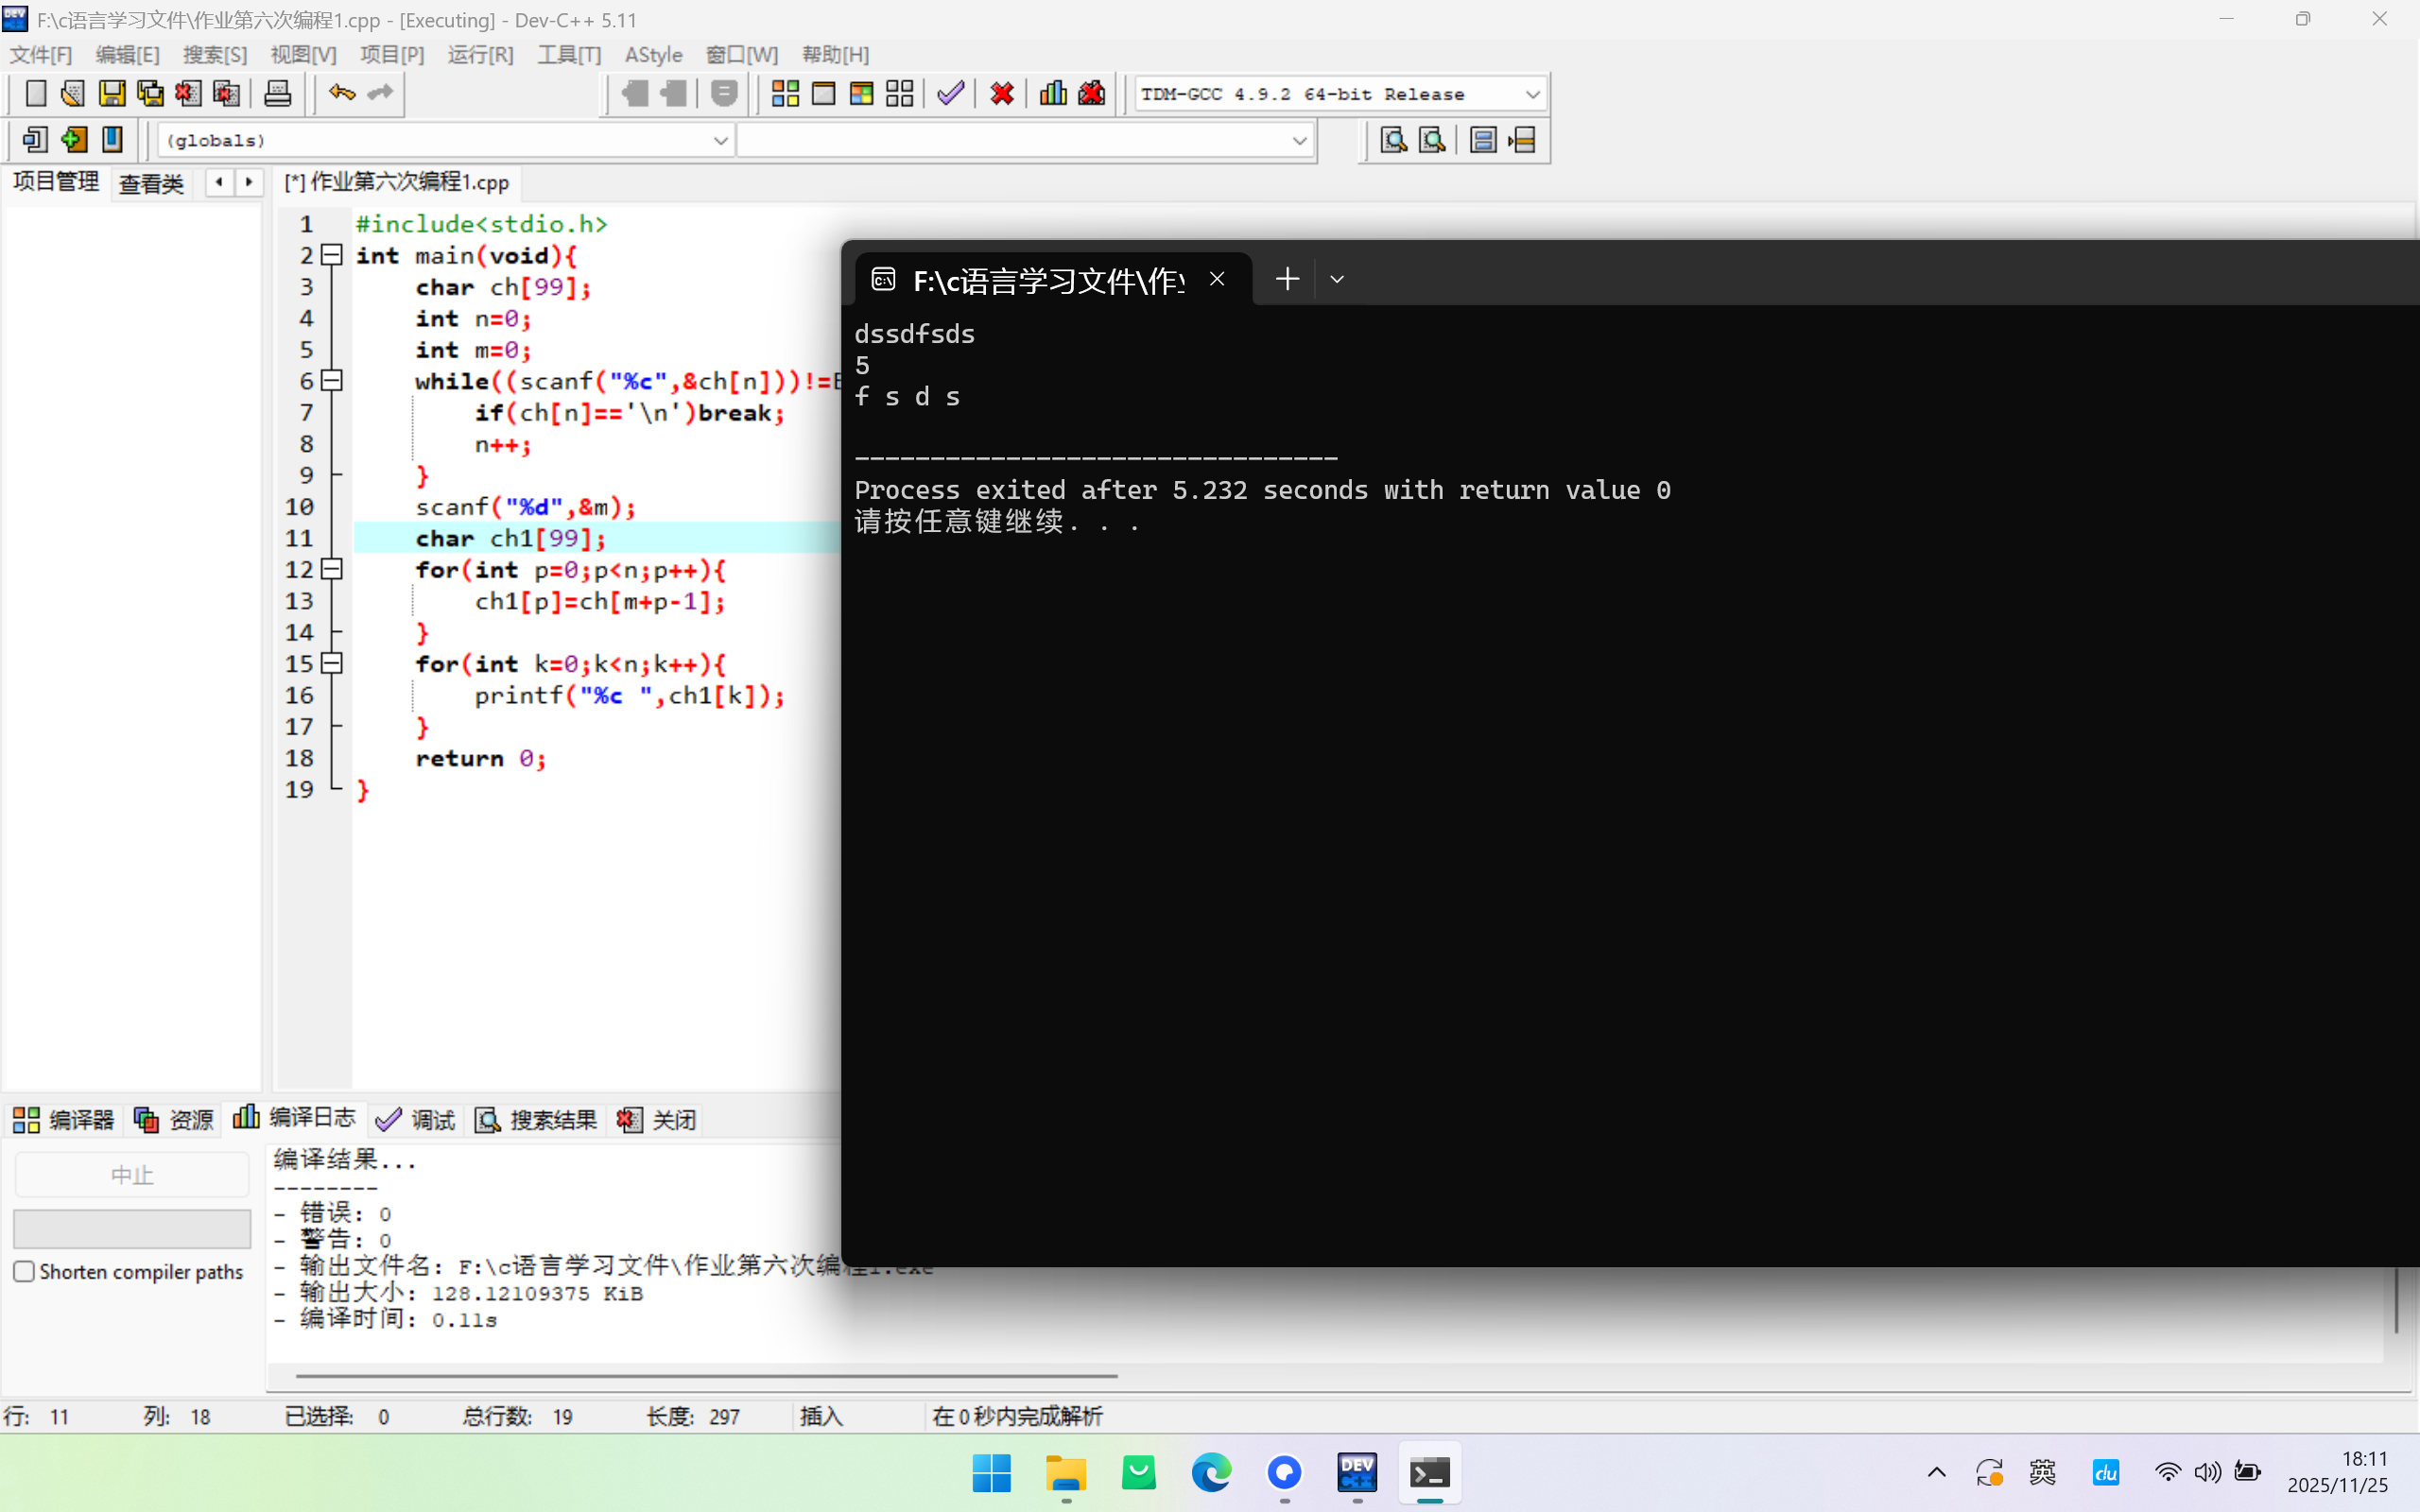Click the Compile & Run icon

861,94
